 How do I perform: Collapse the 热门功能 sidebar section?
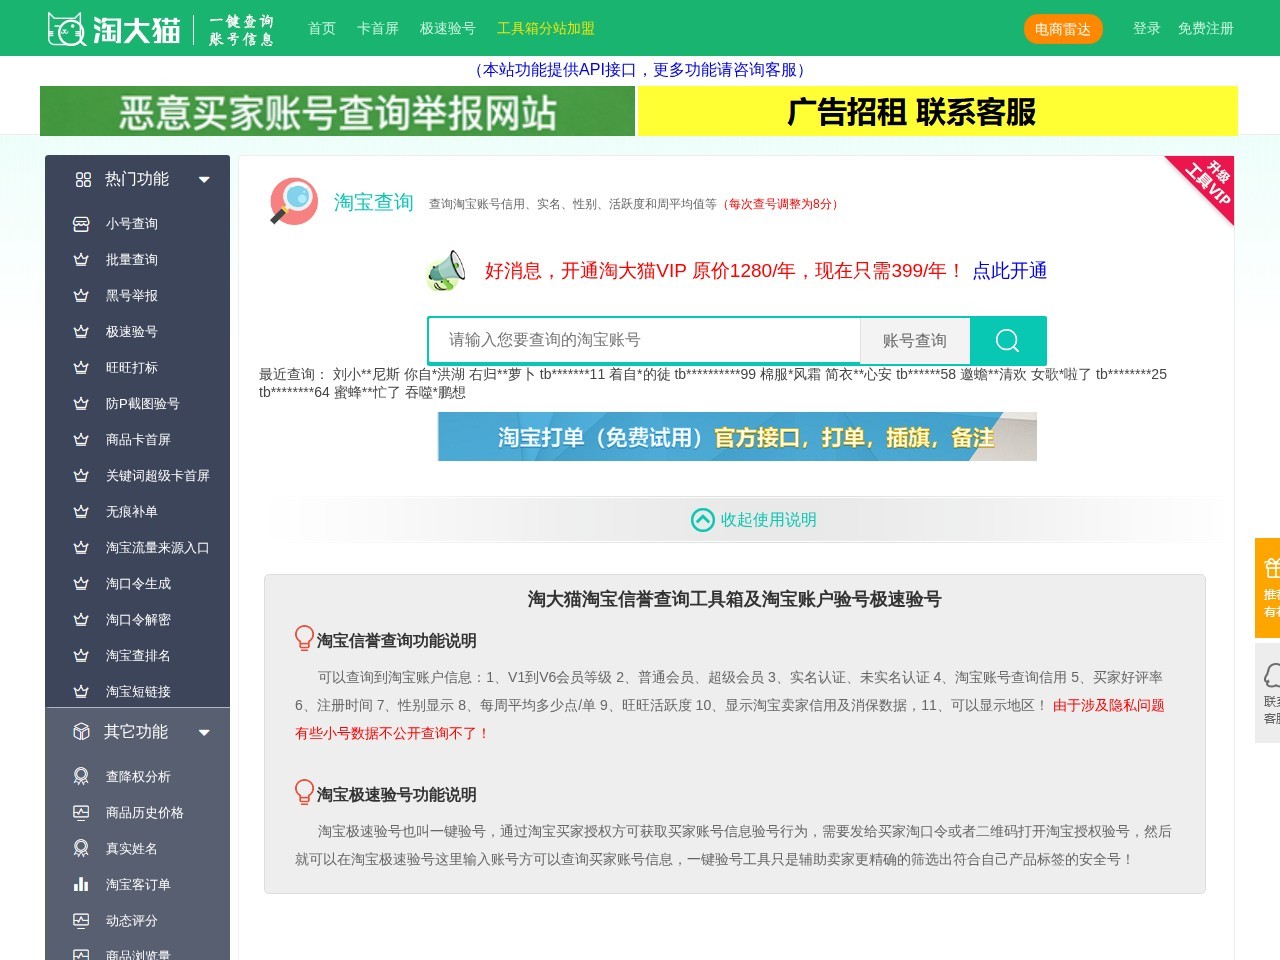(x=204, y=180)
